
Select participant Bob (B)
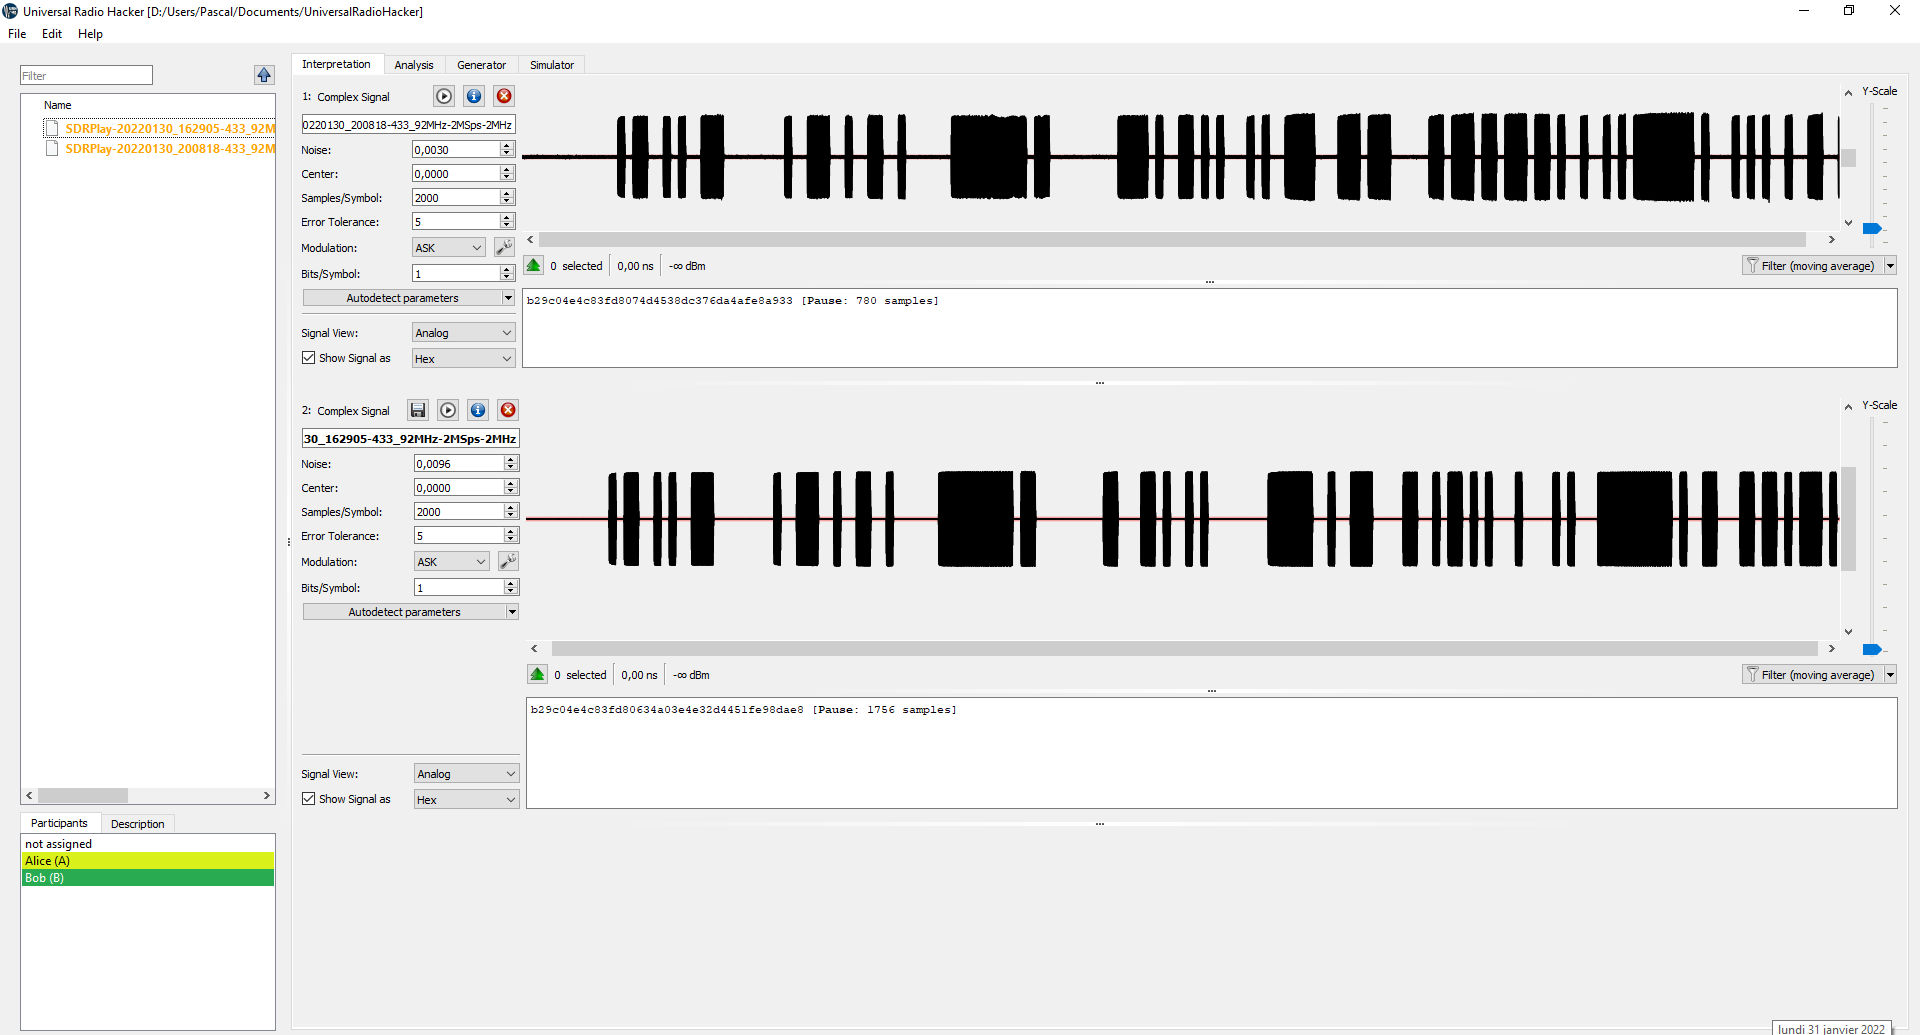point(147,877)
